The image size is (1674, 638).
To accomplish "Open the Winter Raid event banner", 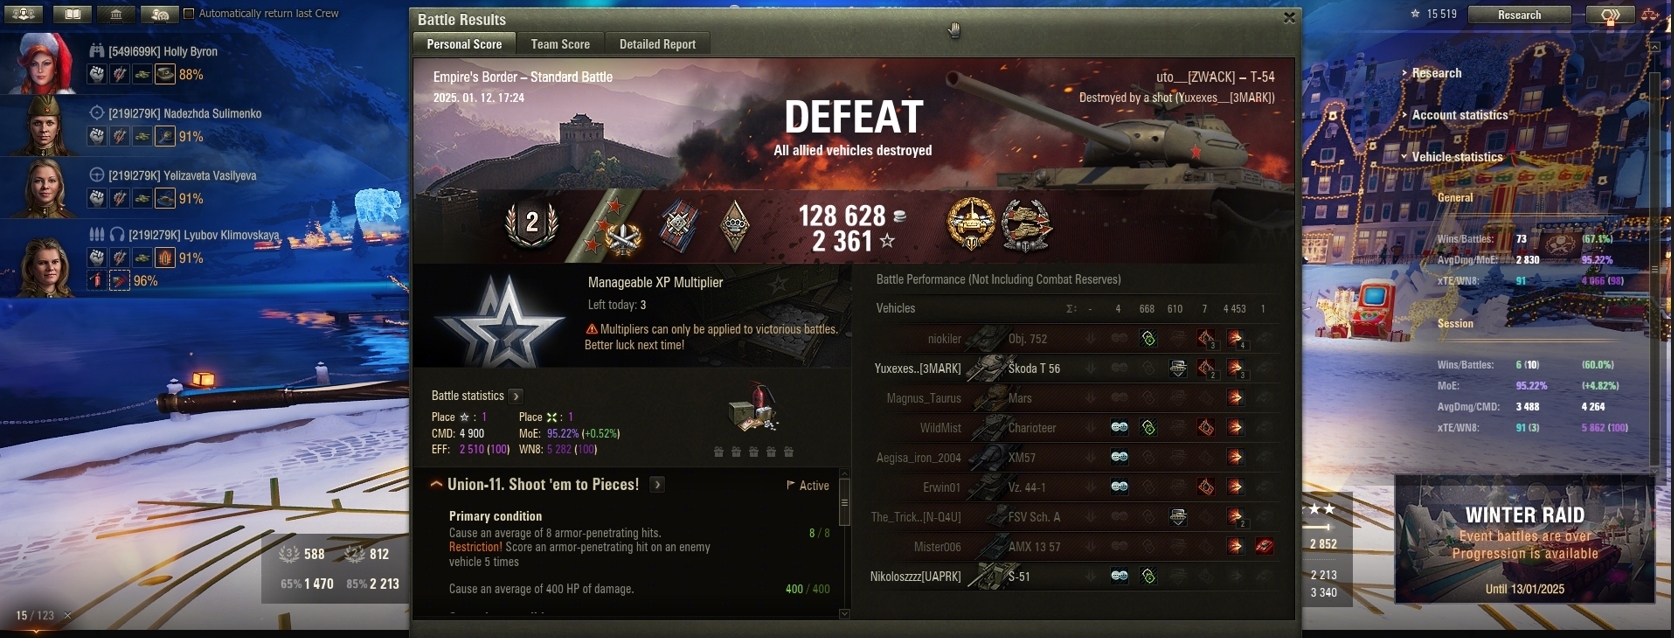I will pyautogui.click(x=1524, y=539).
